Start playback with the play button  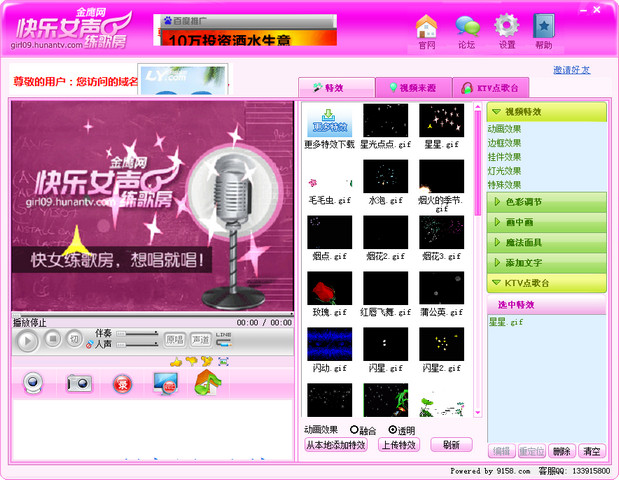(x=27, y=340)
